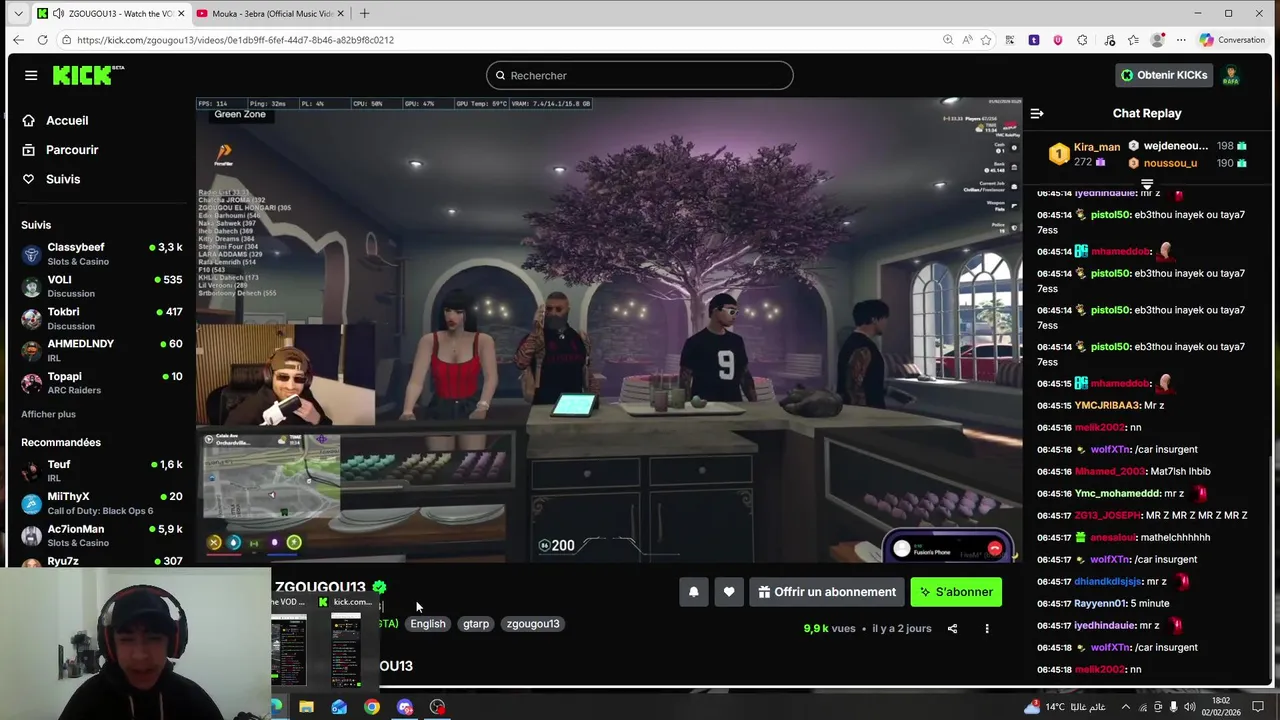
Task: Expand the top gifters leaderboard arrow
Action: [1147, 184]
